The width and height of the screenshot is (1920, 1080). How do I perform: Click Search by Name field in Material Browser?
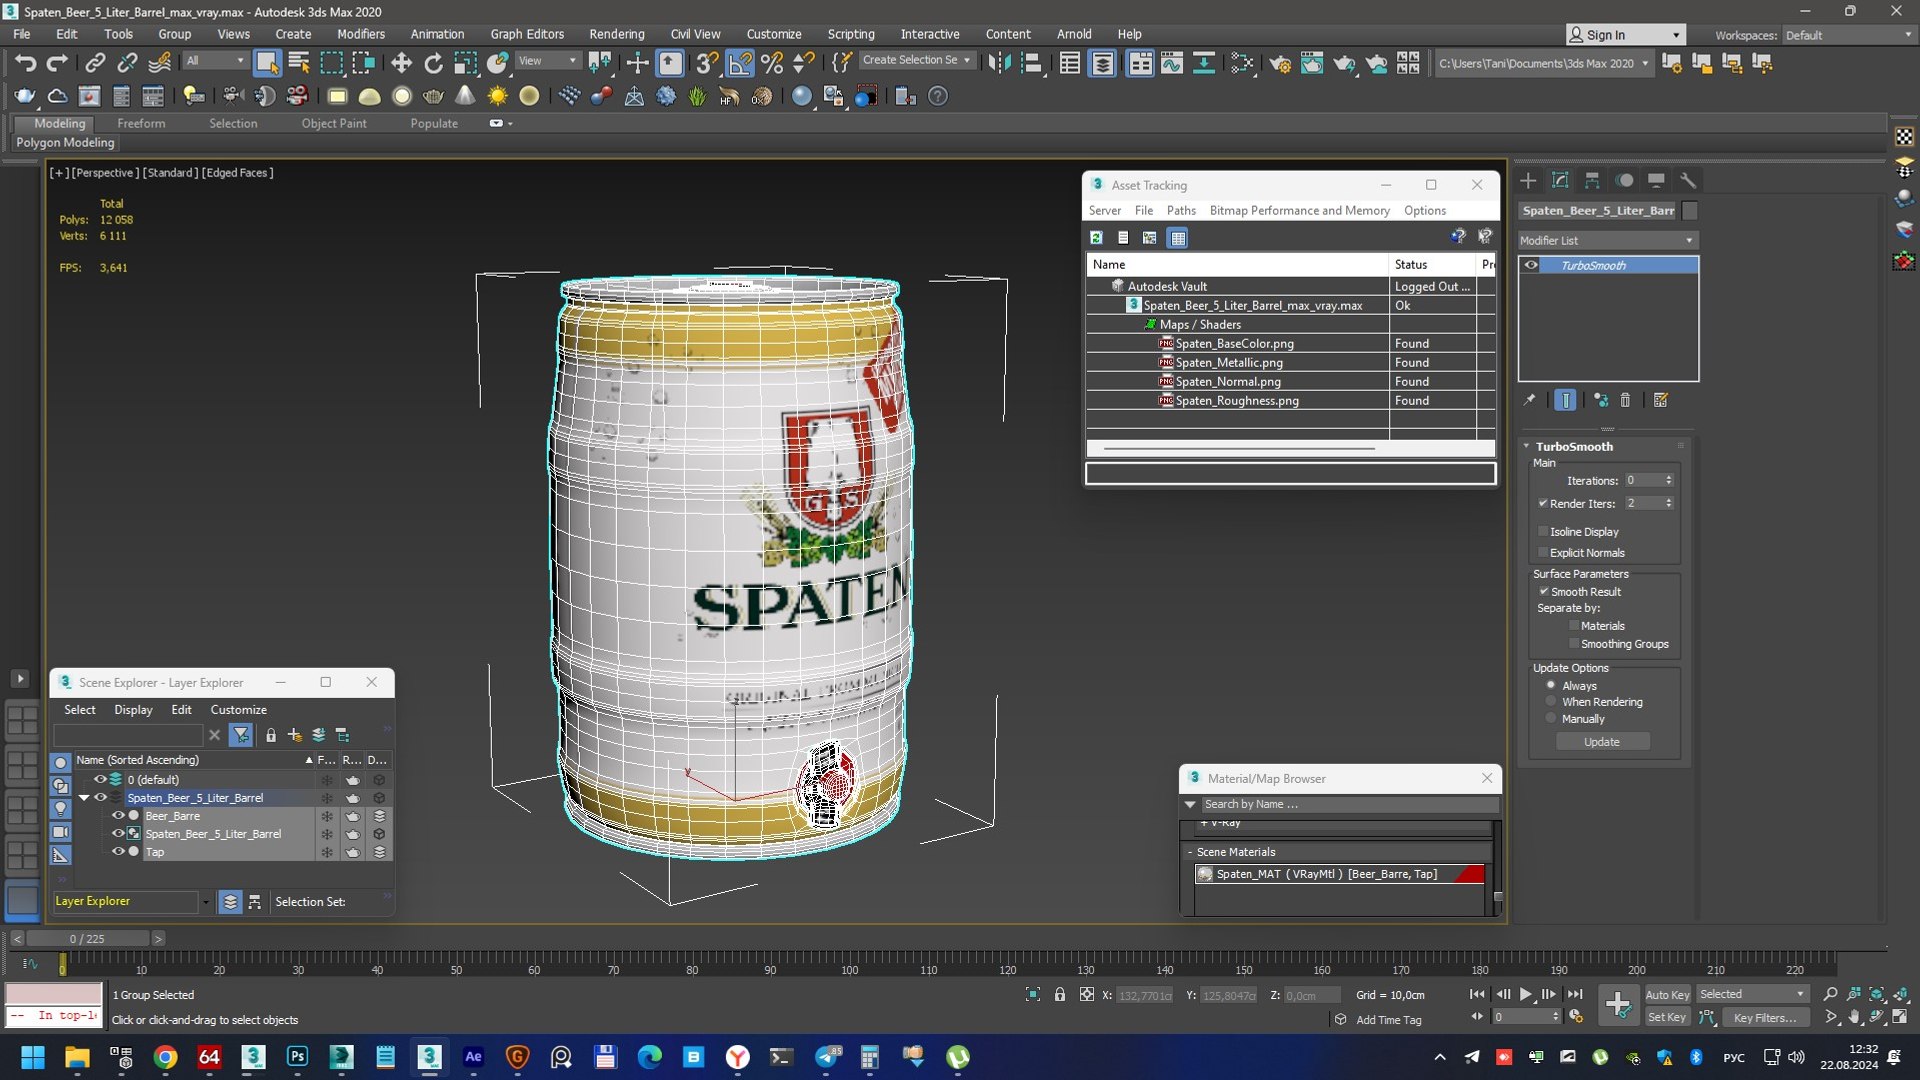pos(1349,804)
